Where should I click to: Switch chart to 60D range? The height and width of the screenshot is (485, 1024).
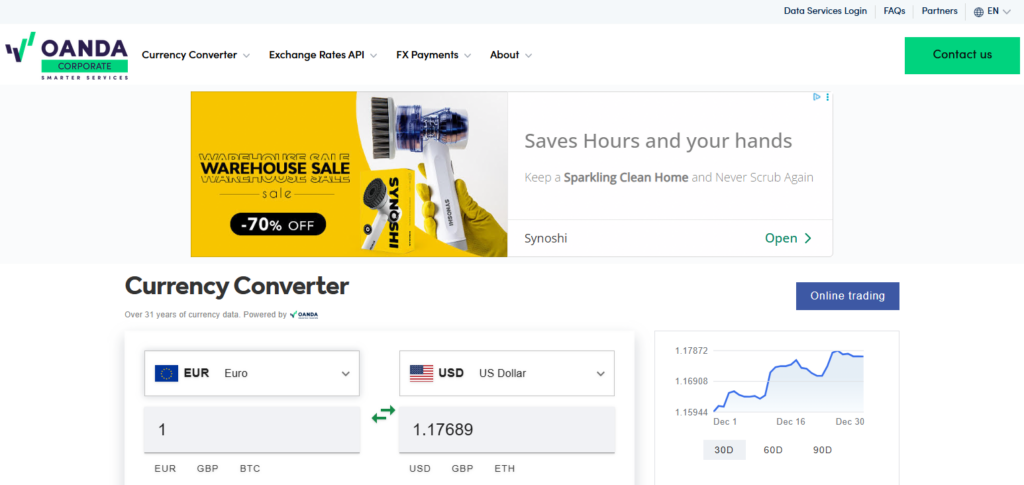click(x=773, y=450)
